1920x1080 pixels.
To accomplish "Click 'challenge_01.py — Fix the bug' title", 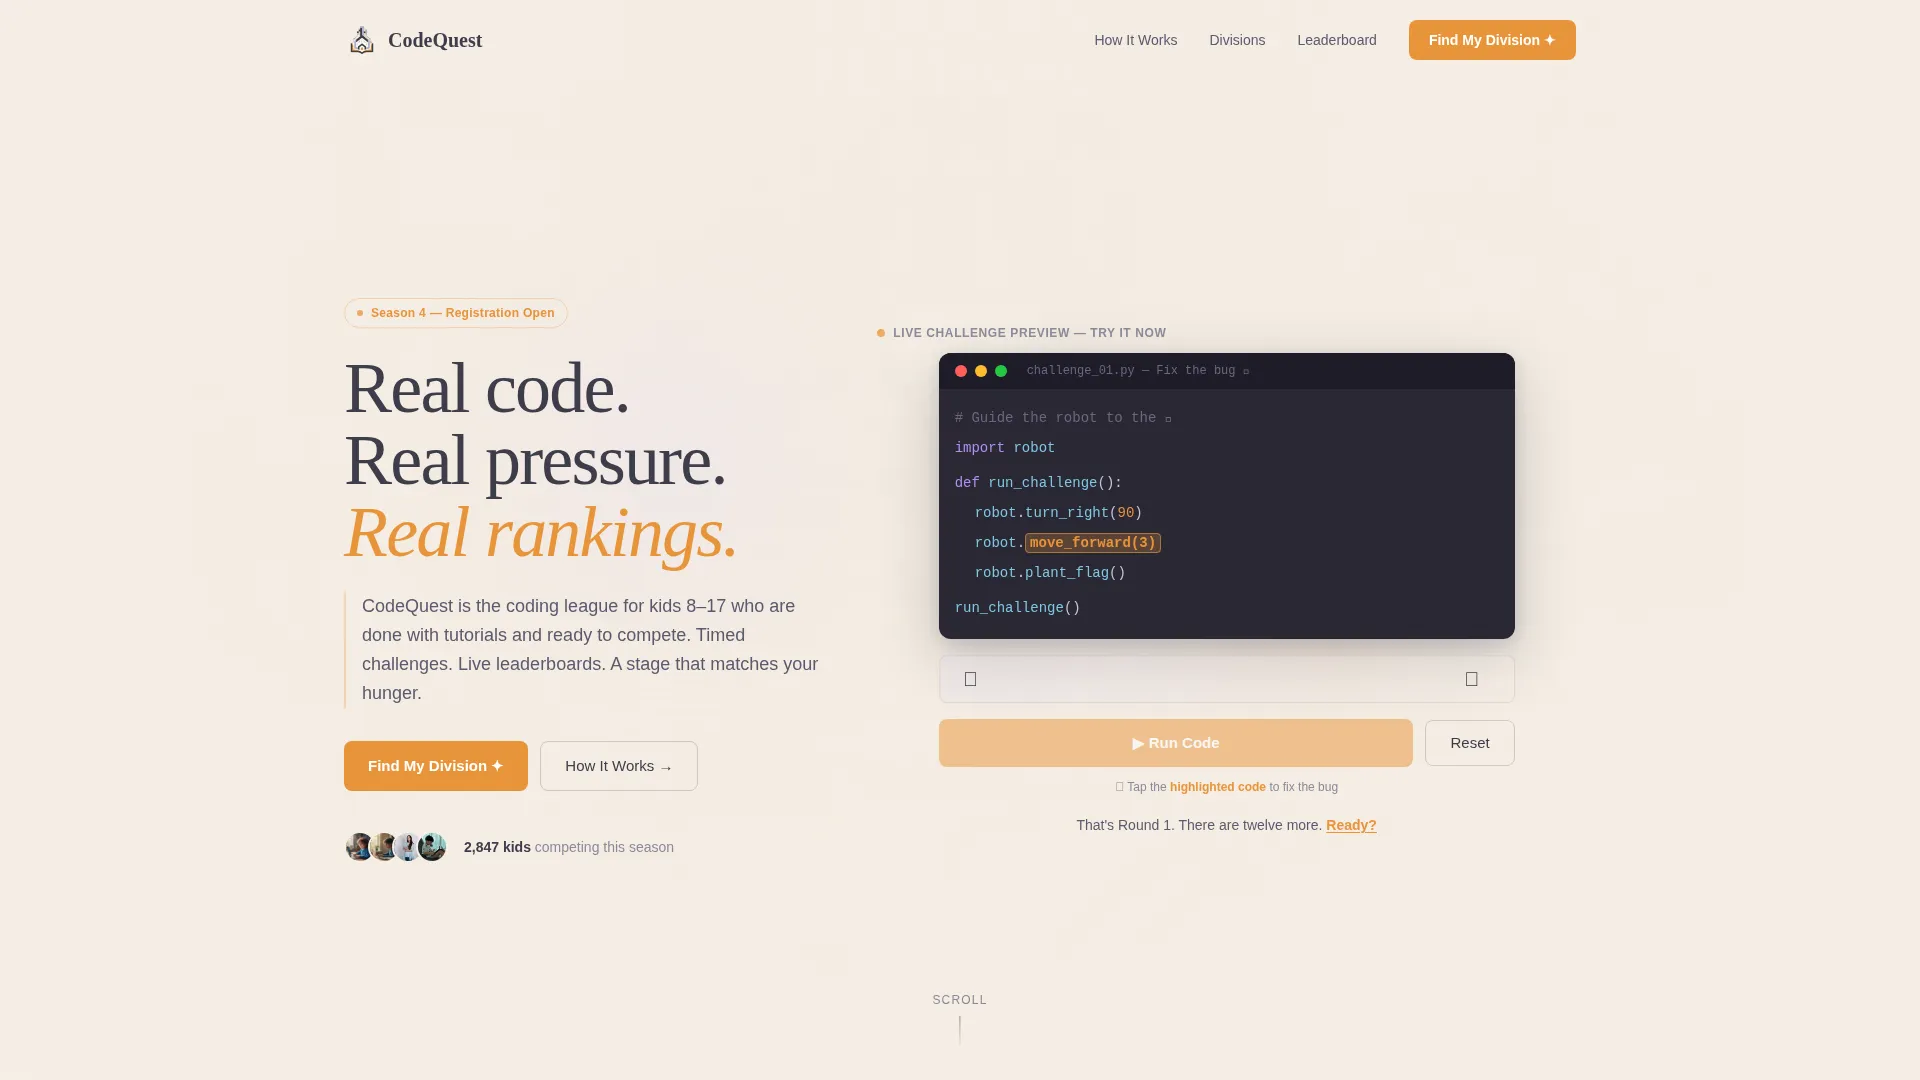I will (x=1137, y=371).
